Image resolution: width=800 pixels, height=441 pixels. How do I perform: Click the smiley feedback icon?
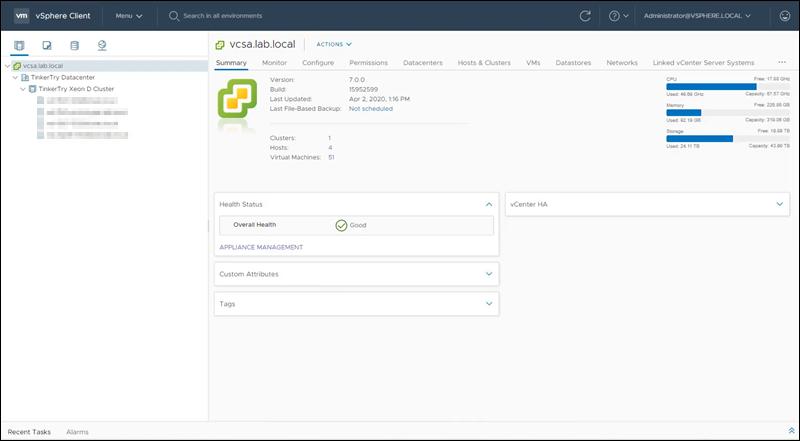click(784, 16)
